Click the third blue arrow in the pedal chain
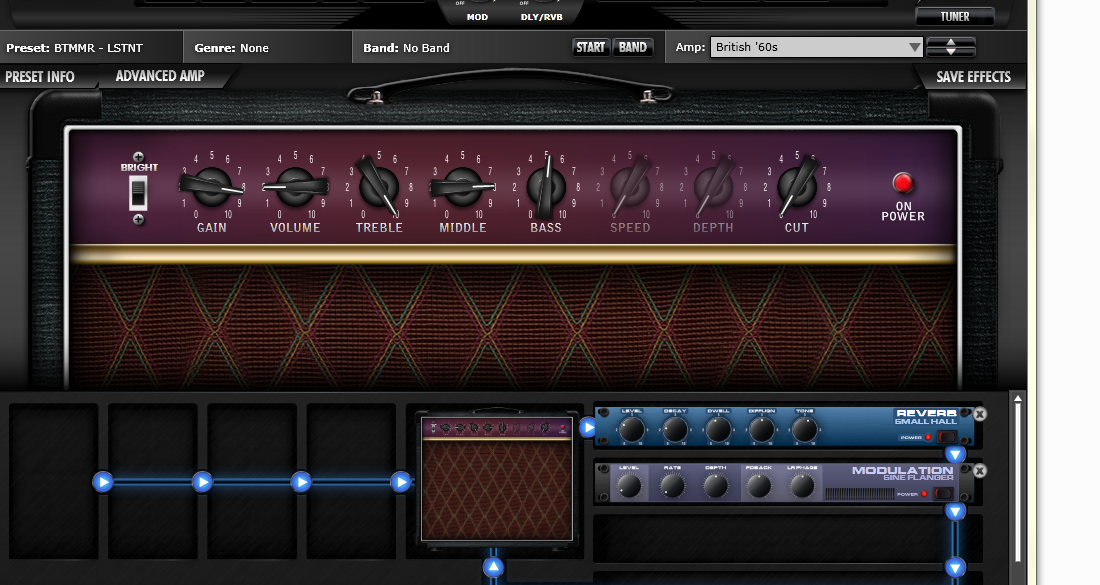1100x585 pixels. point(301,482)
